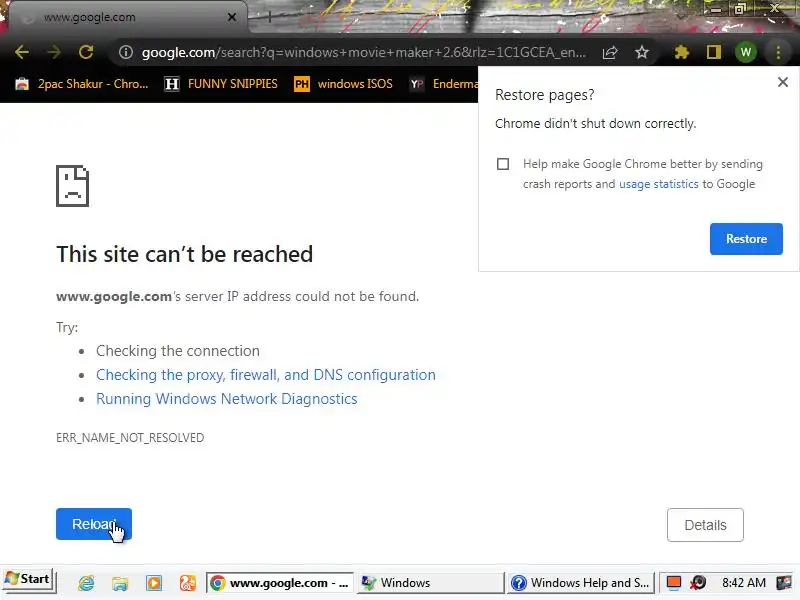800x600 pixels.
Task: Dismiss the Restore pages popup
Action: [x=783, y=82]
